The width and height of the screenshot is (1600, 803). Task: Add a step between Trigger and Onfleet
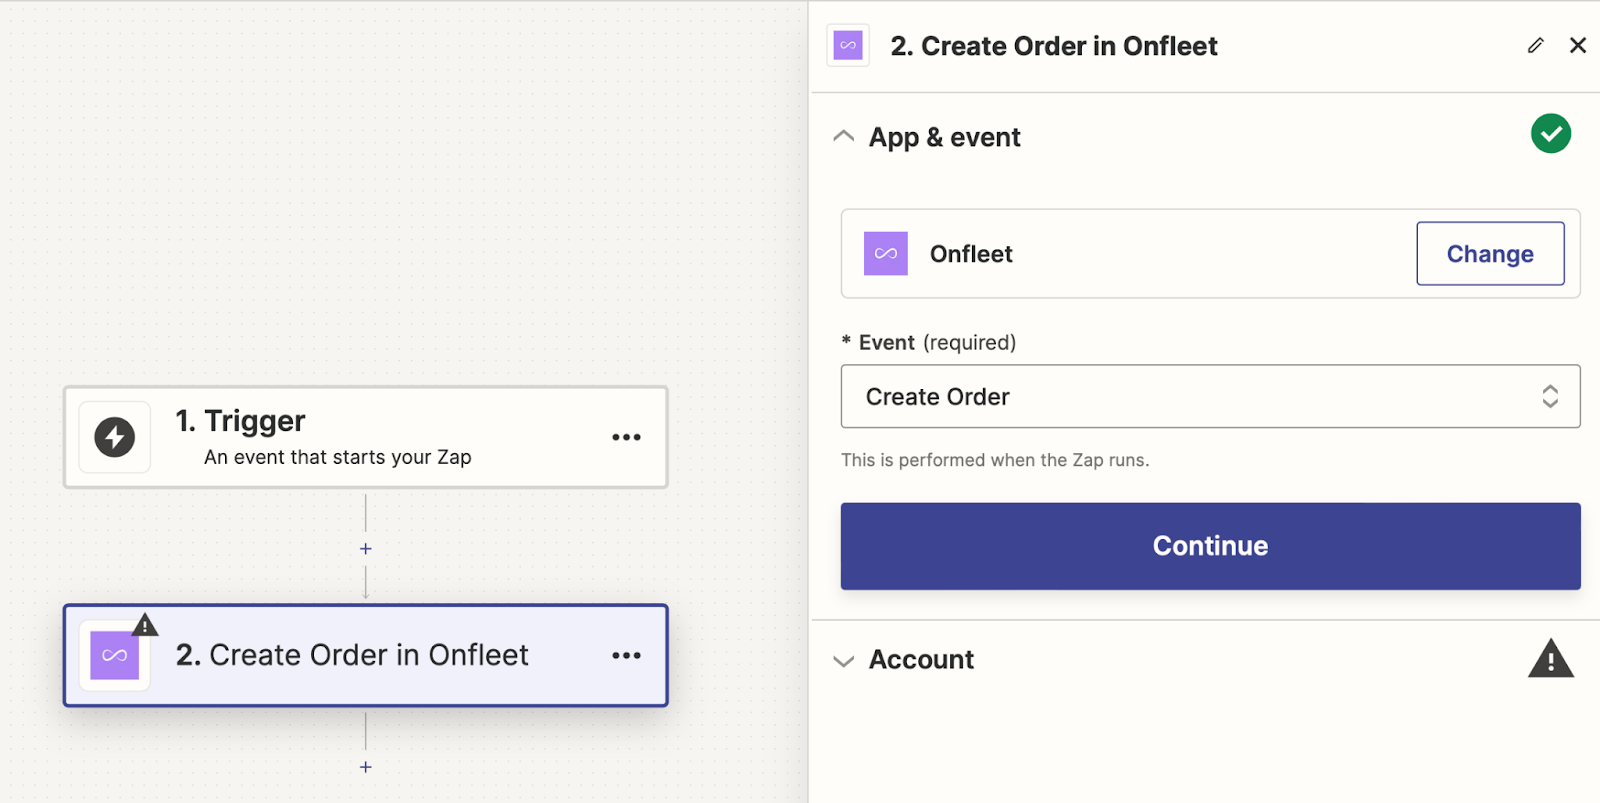point(366,549)
